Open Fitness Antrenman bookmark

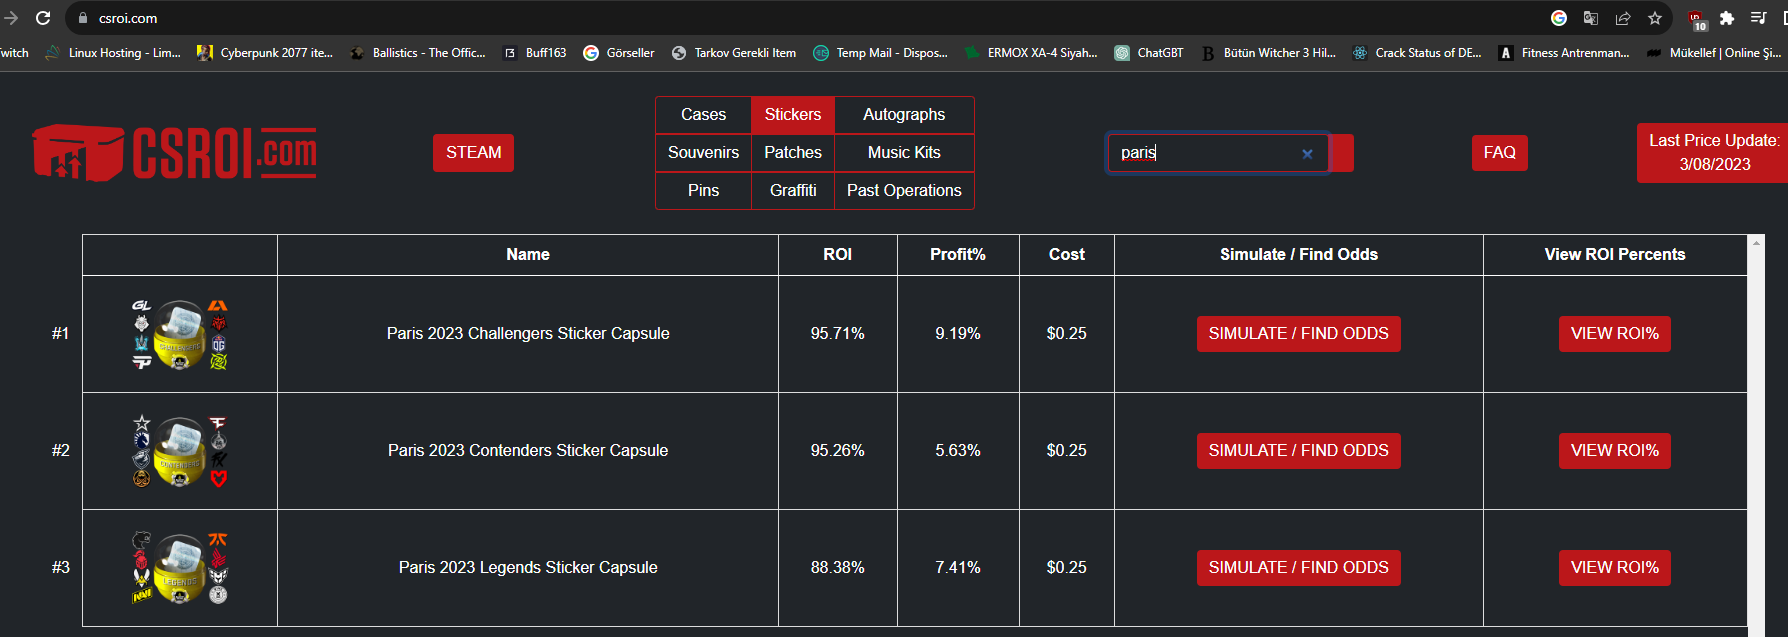coord(1564,53)
